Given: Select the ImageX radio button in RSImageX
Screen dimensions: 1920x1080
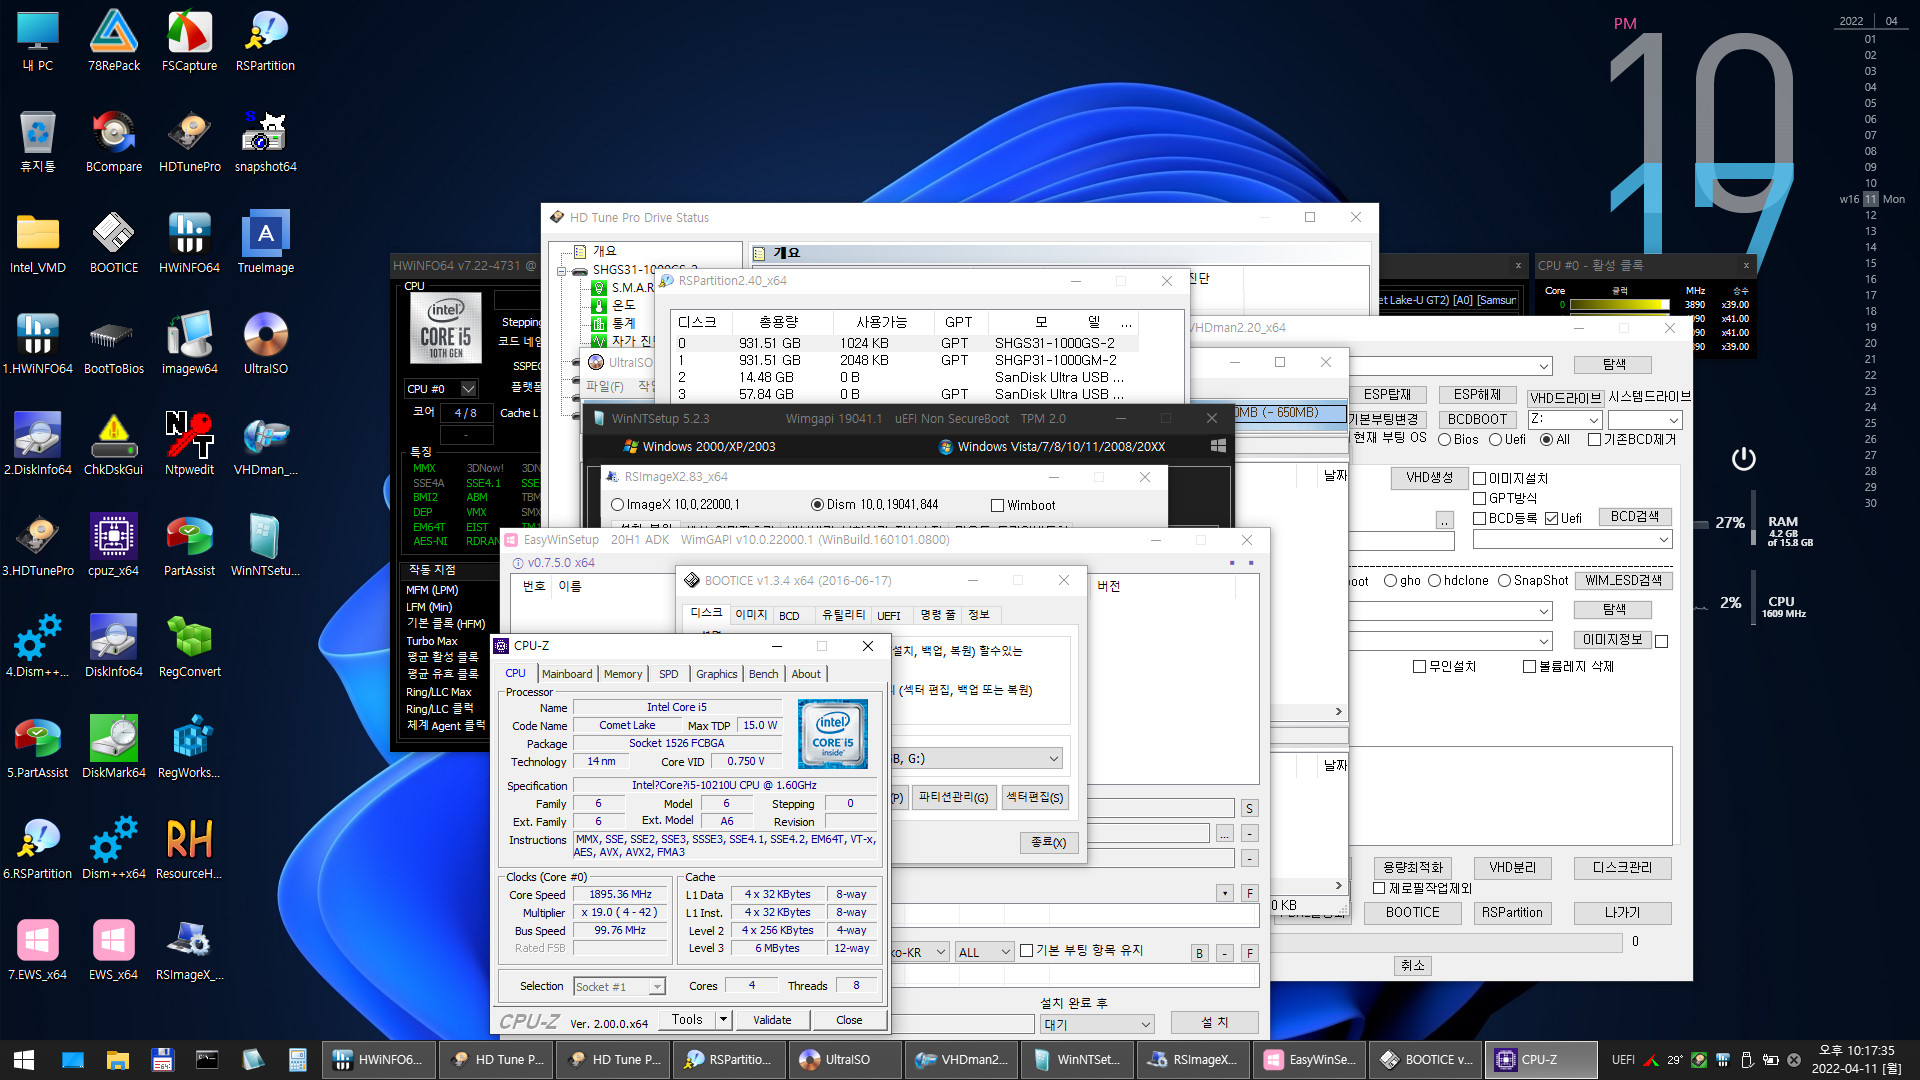Looking at the screenshot, I should point(617,505).
